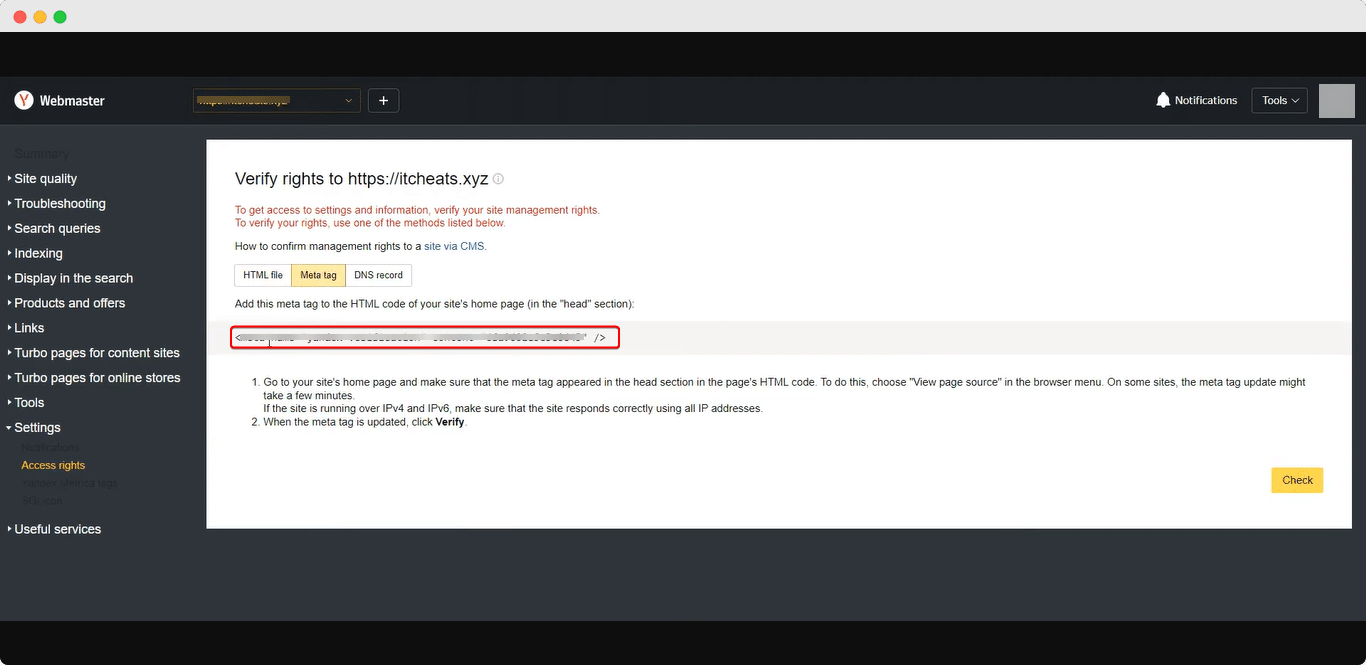1366x665 pixels.
Task: Expand the Indexing sidebar section
Action: point(38,253)
